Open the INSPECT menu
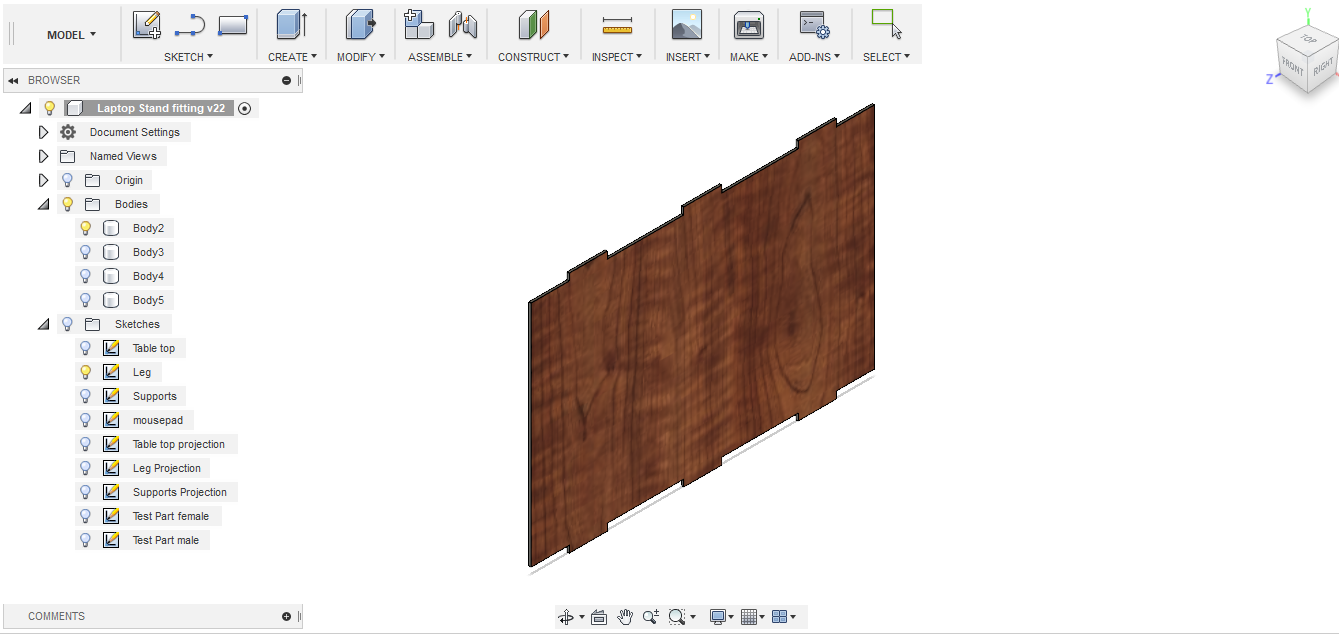The image size is (1339, 634). 616,57
